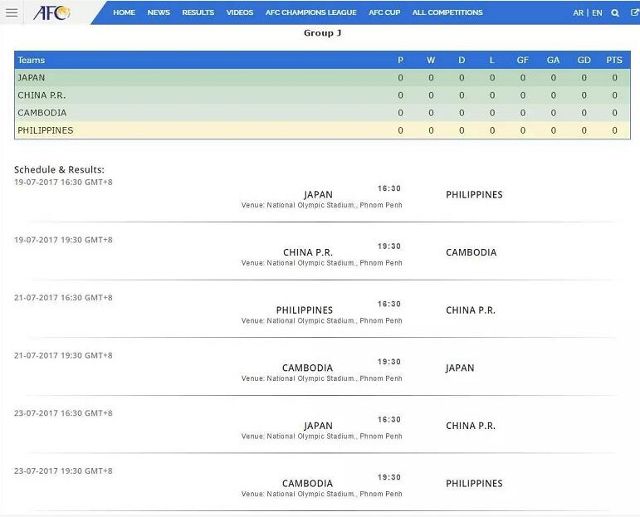Click JAPAN opposing Cambodia on 21-07
Image resolution: width=640 pixels, height=517 pixels.
point(460,368)
